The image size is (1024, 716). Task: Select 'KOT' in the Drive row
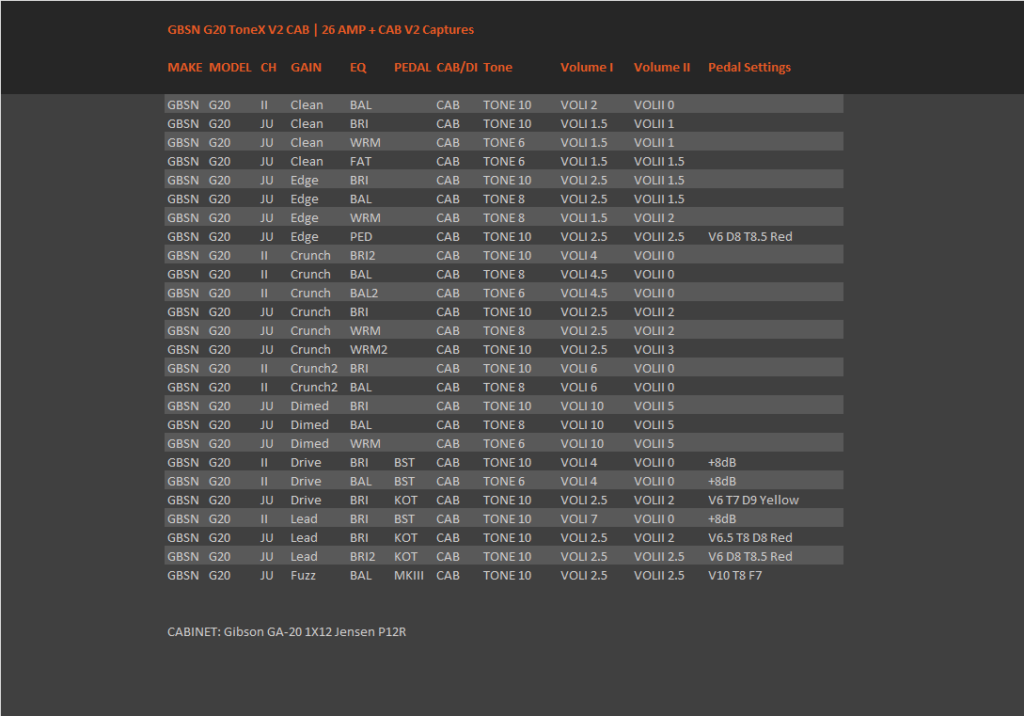406,500
